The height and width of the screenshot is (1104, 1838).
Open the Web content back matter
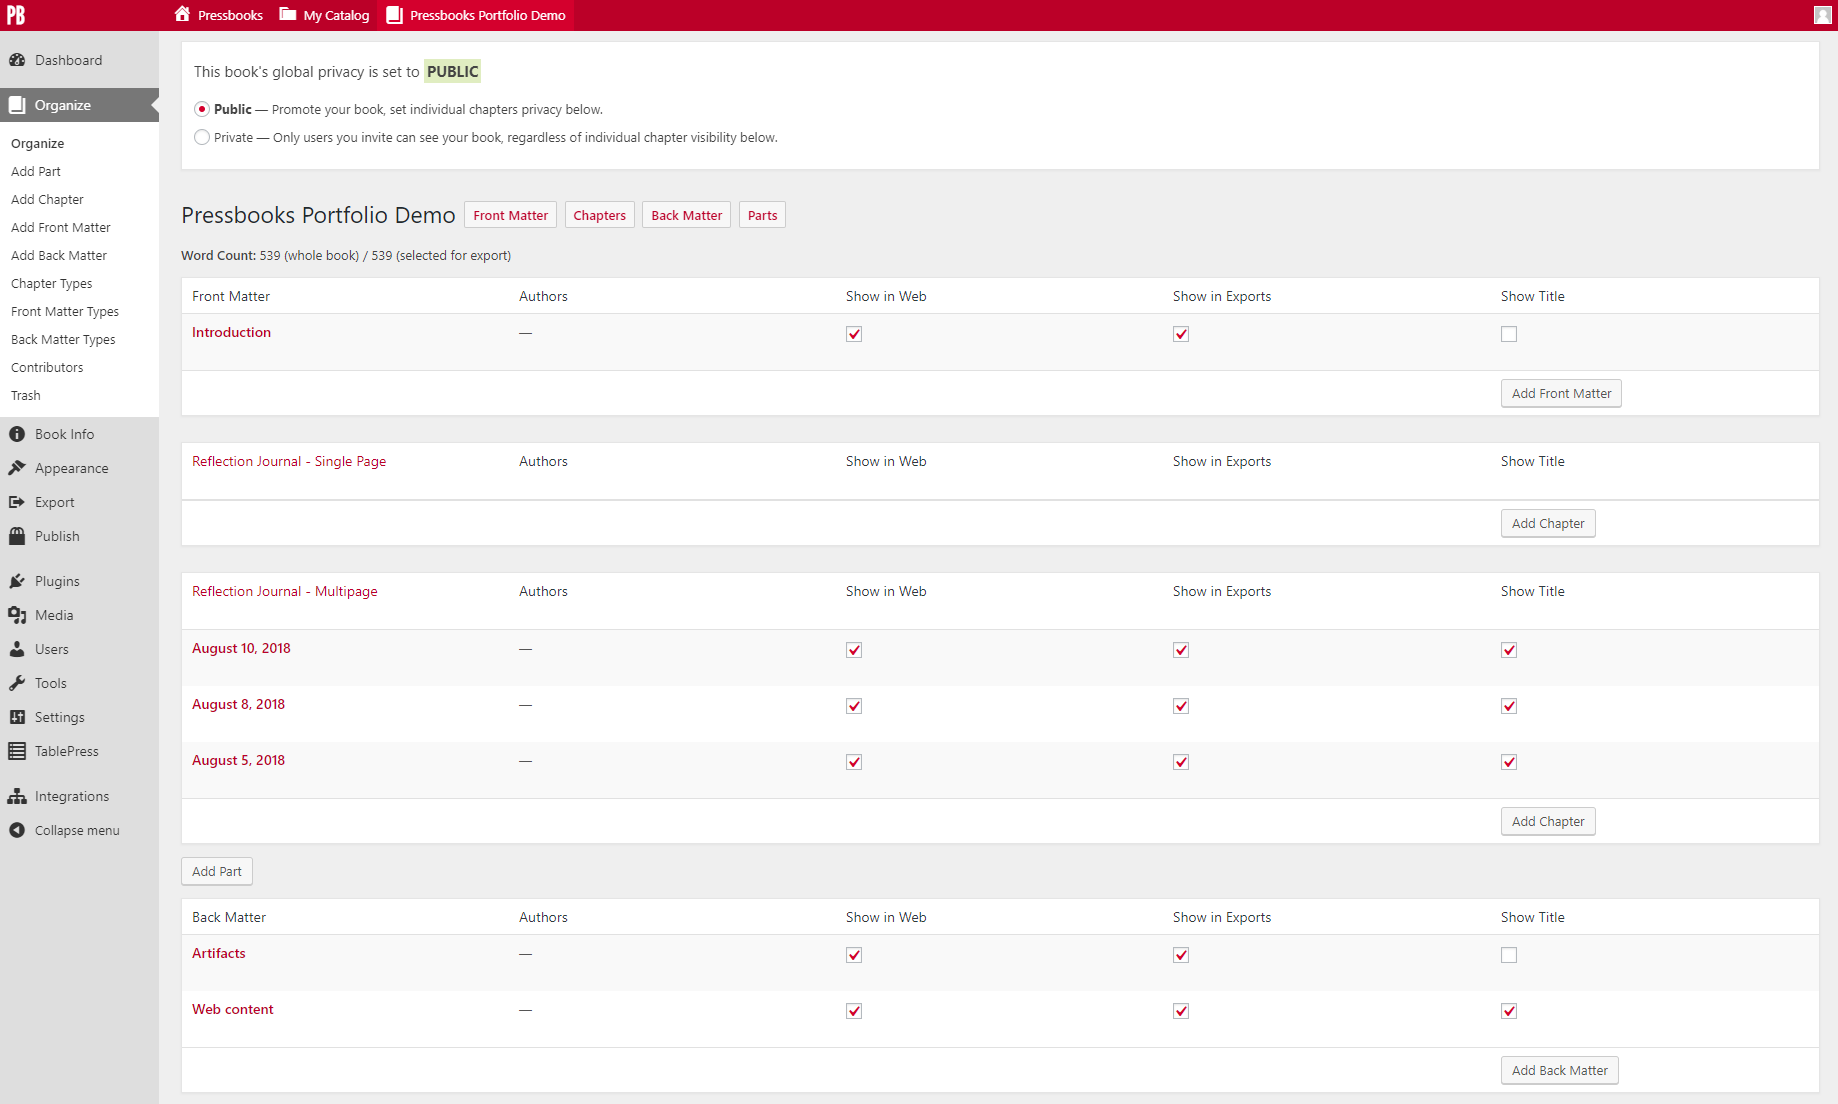pos(233,1009)
